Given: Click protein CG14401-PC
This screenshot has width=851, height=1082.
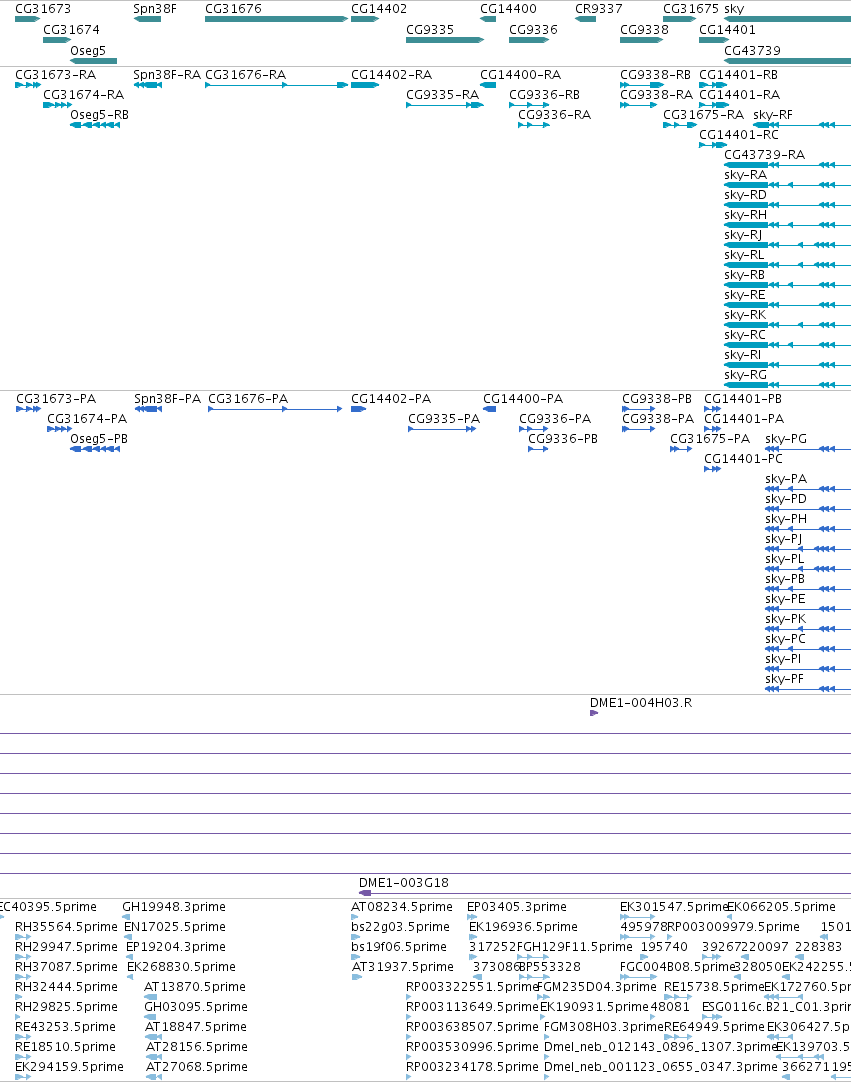Looking at the screenshot, I should [x=743, y=459].
